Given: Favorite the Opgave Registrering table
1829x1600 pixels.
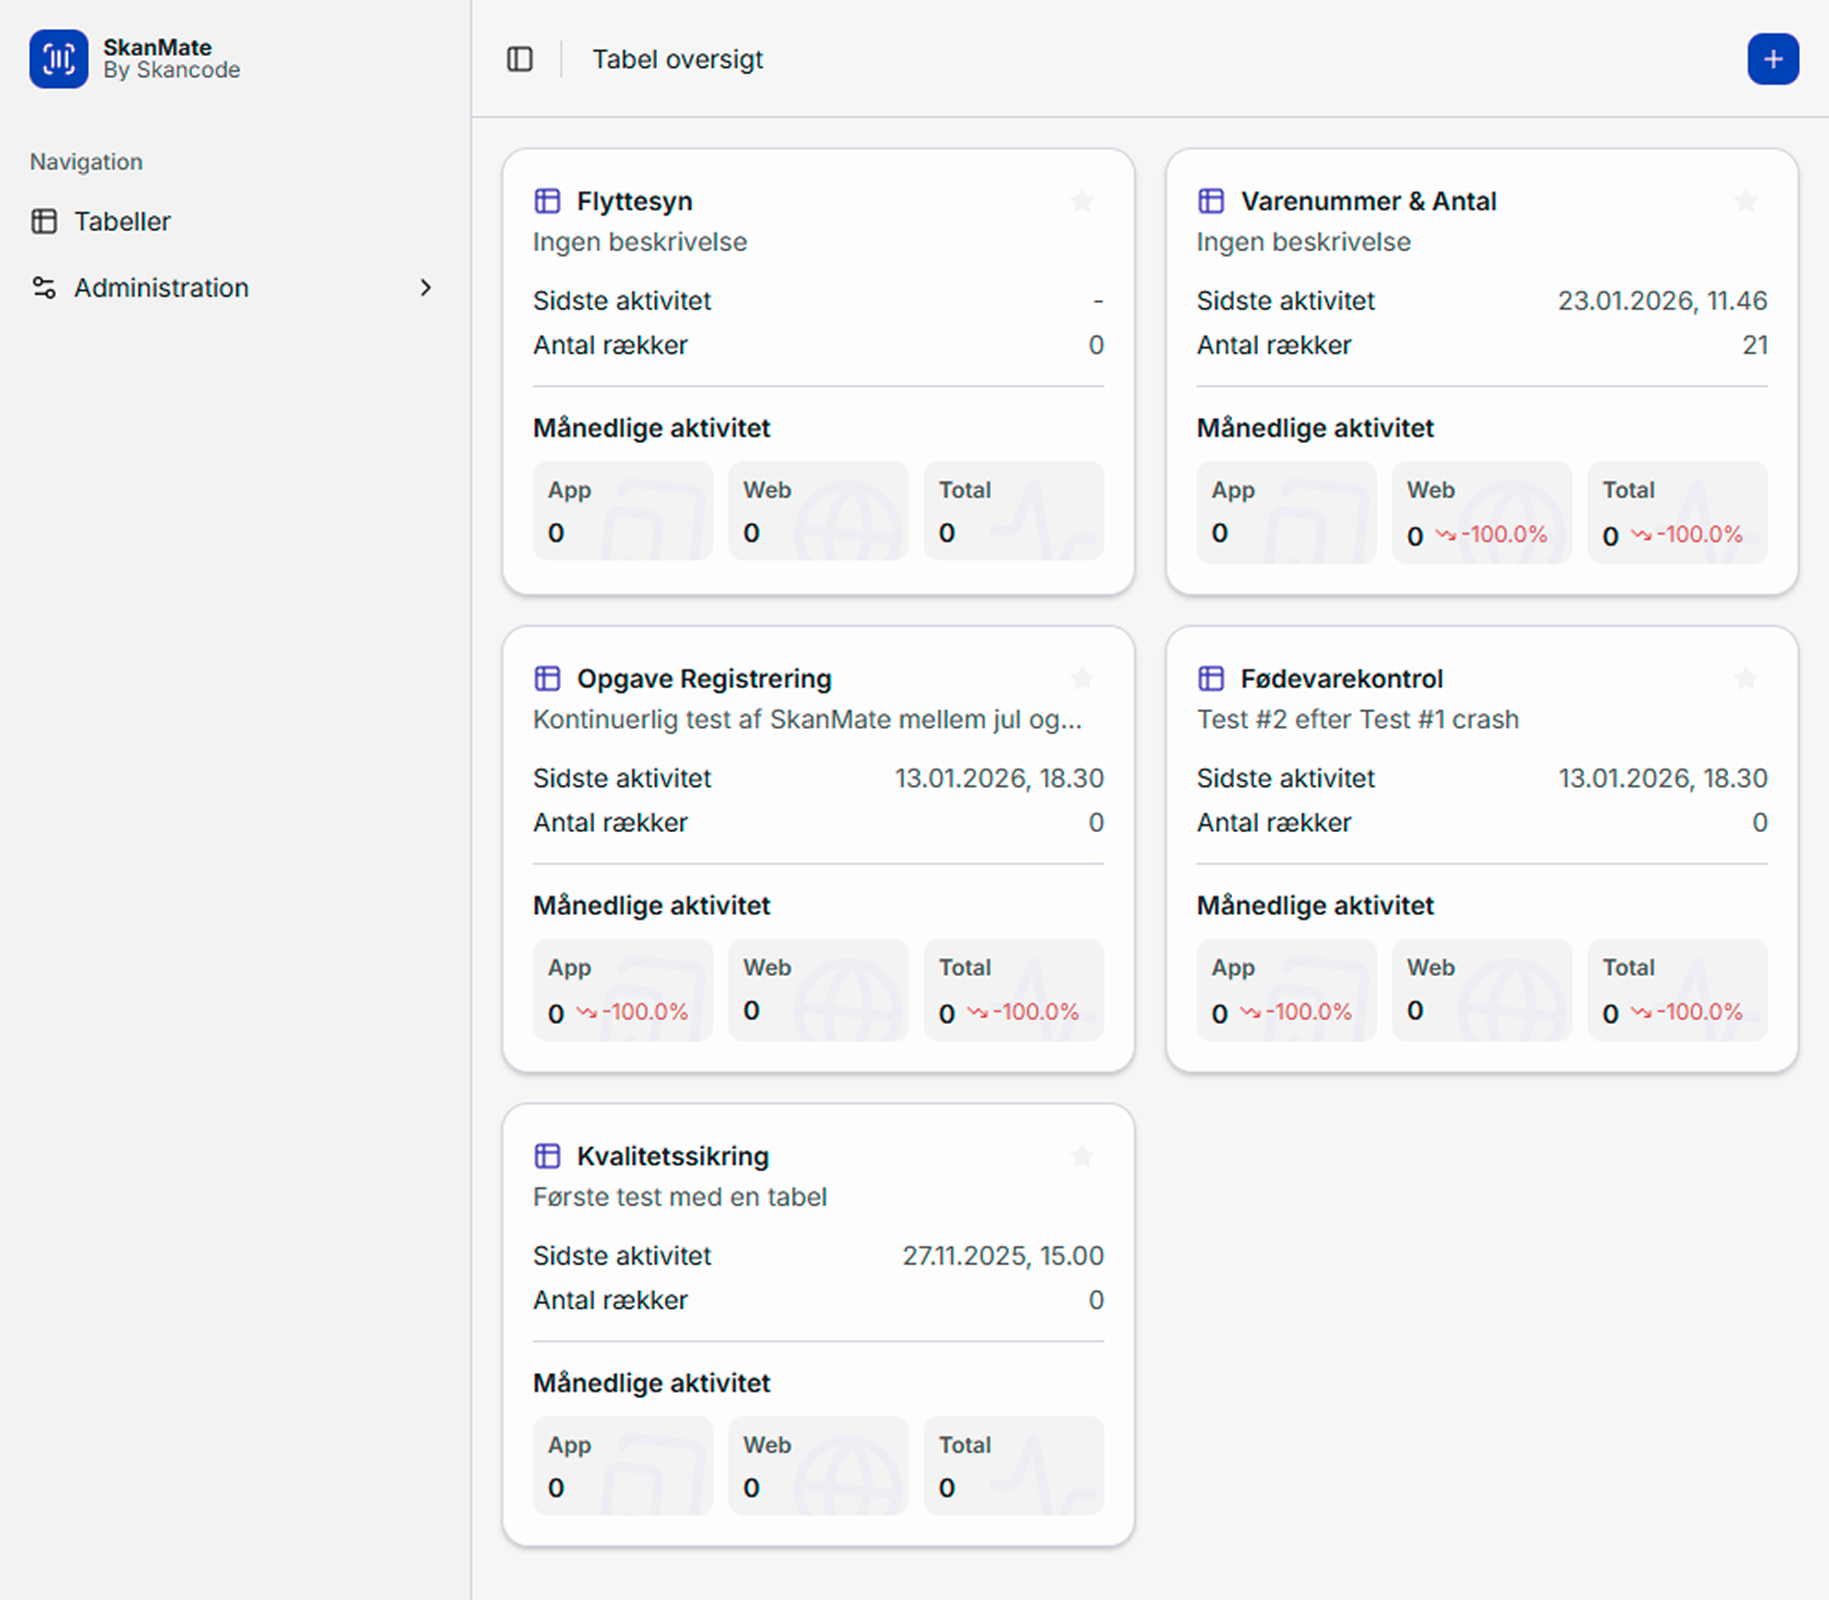Looking at the screenshot, I should pos(1082,679).
